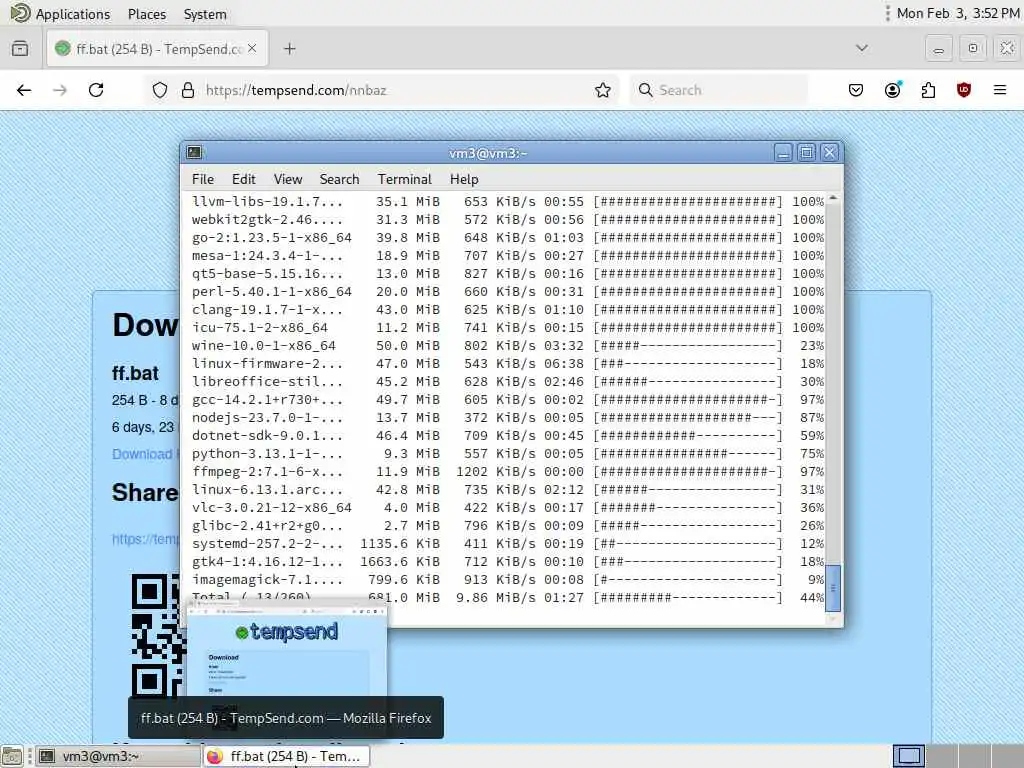Bookmark page with star icon

pos(603,90)
